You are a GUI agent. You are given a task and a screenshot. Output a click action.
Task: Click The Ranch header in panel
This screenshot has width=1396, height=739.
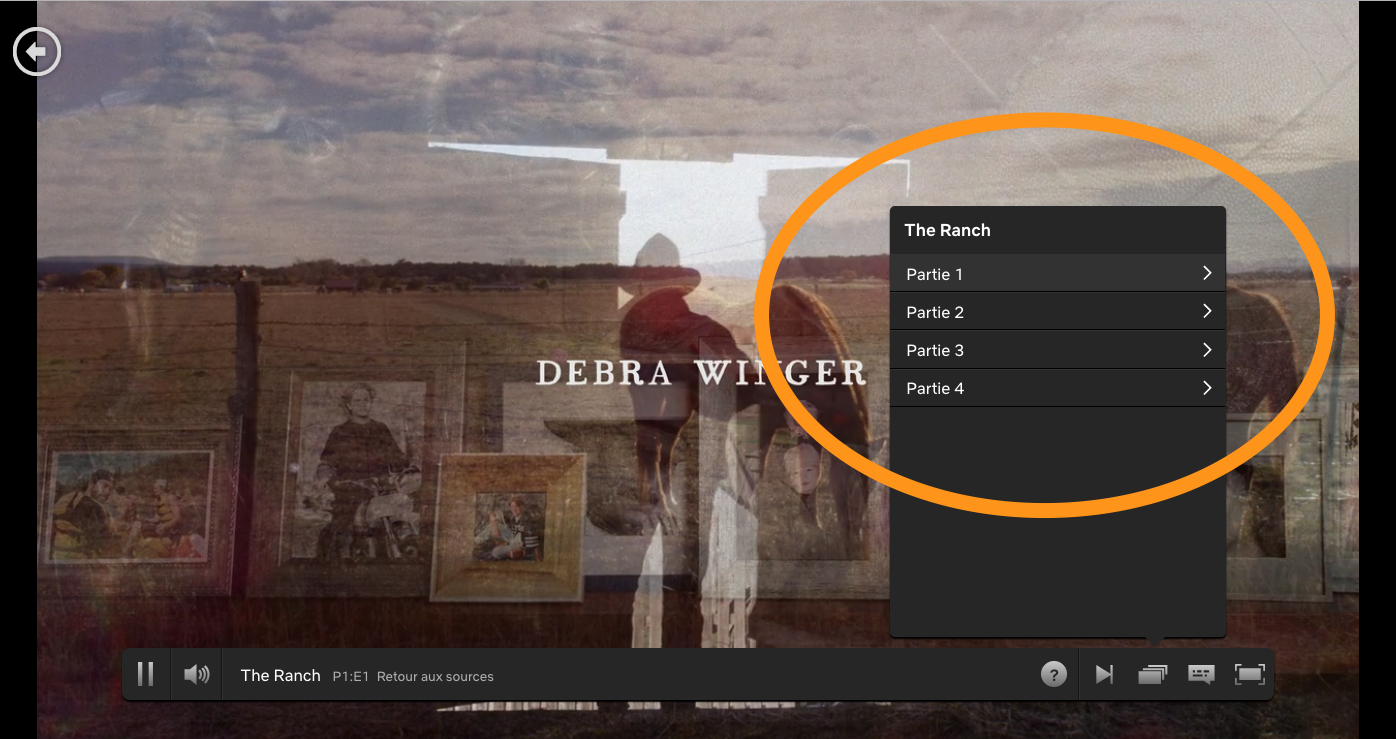(947, 230)
